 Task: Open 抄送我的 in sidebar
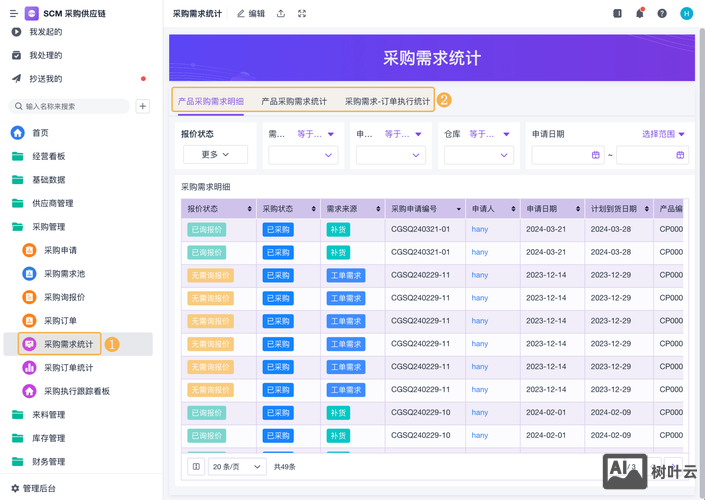pyautogui.click(x=46, y=79)
